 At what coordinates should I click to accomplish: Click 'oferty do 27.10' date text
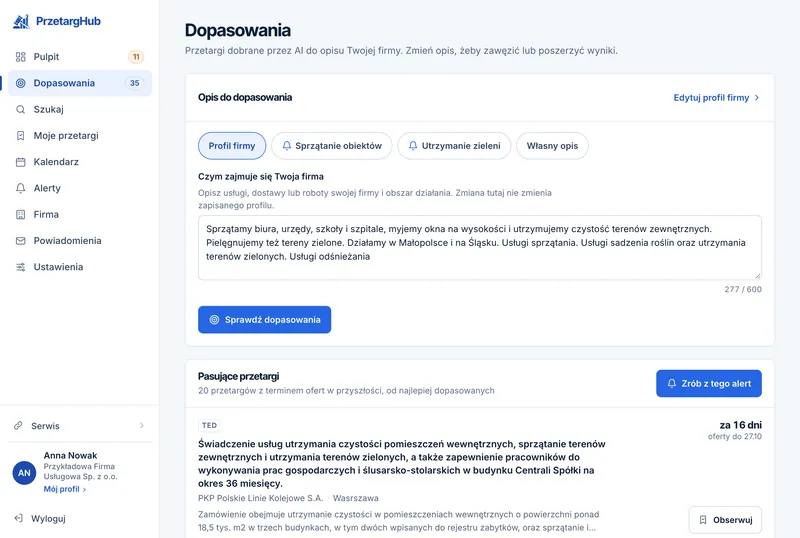pyautogui.click(x=735, y=436)
